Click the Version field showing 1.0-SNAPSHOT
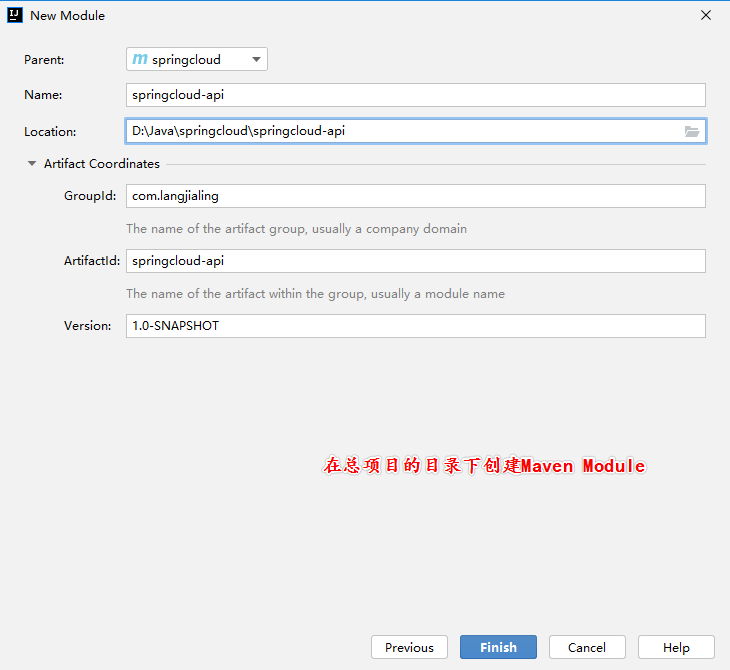 click(x=416, y=326)
